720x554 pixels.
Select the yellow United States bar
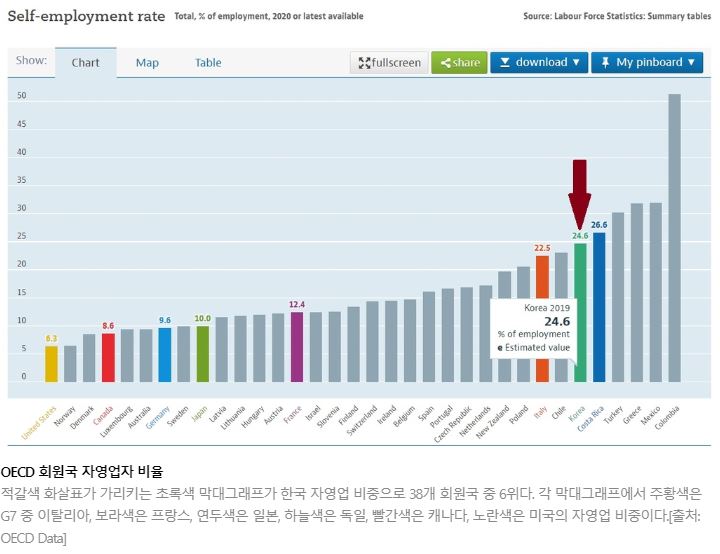pyautogui.click(x=51, y=364)
